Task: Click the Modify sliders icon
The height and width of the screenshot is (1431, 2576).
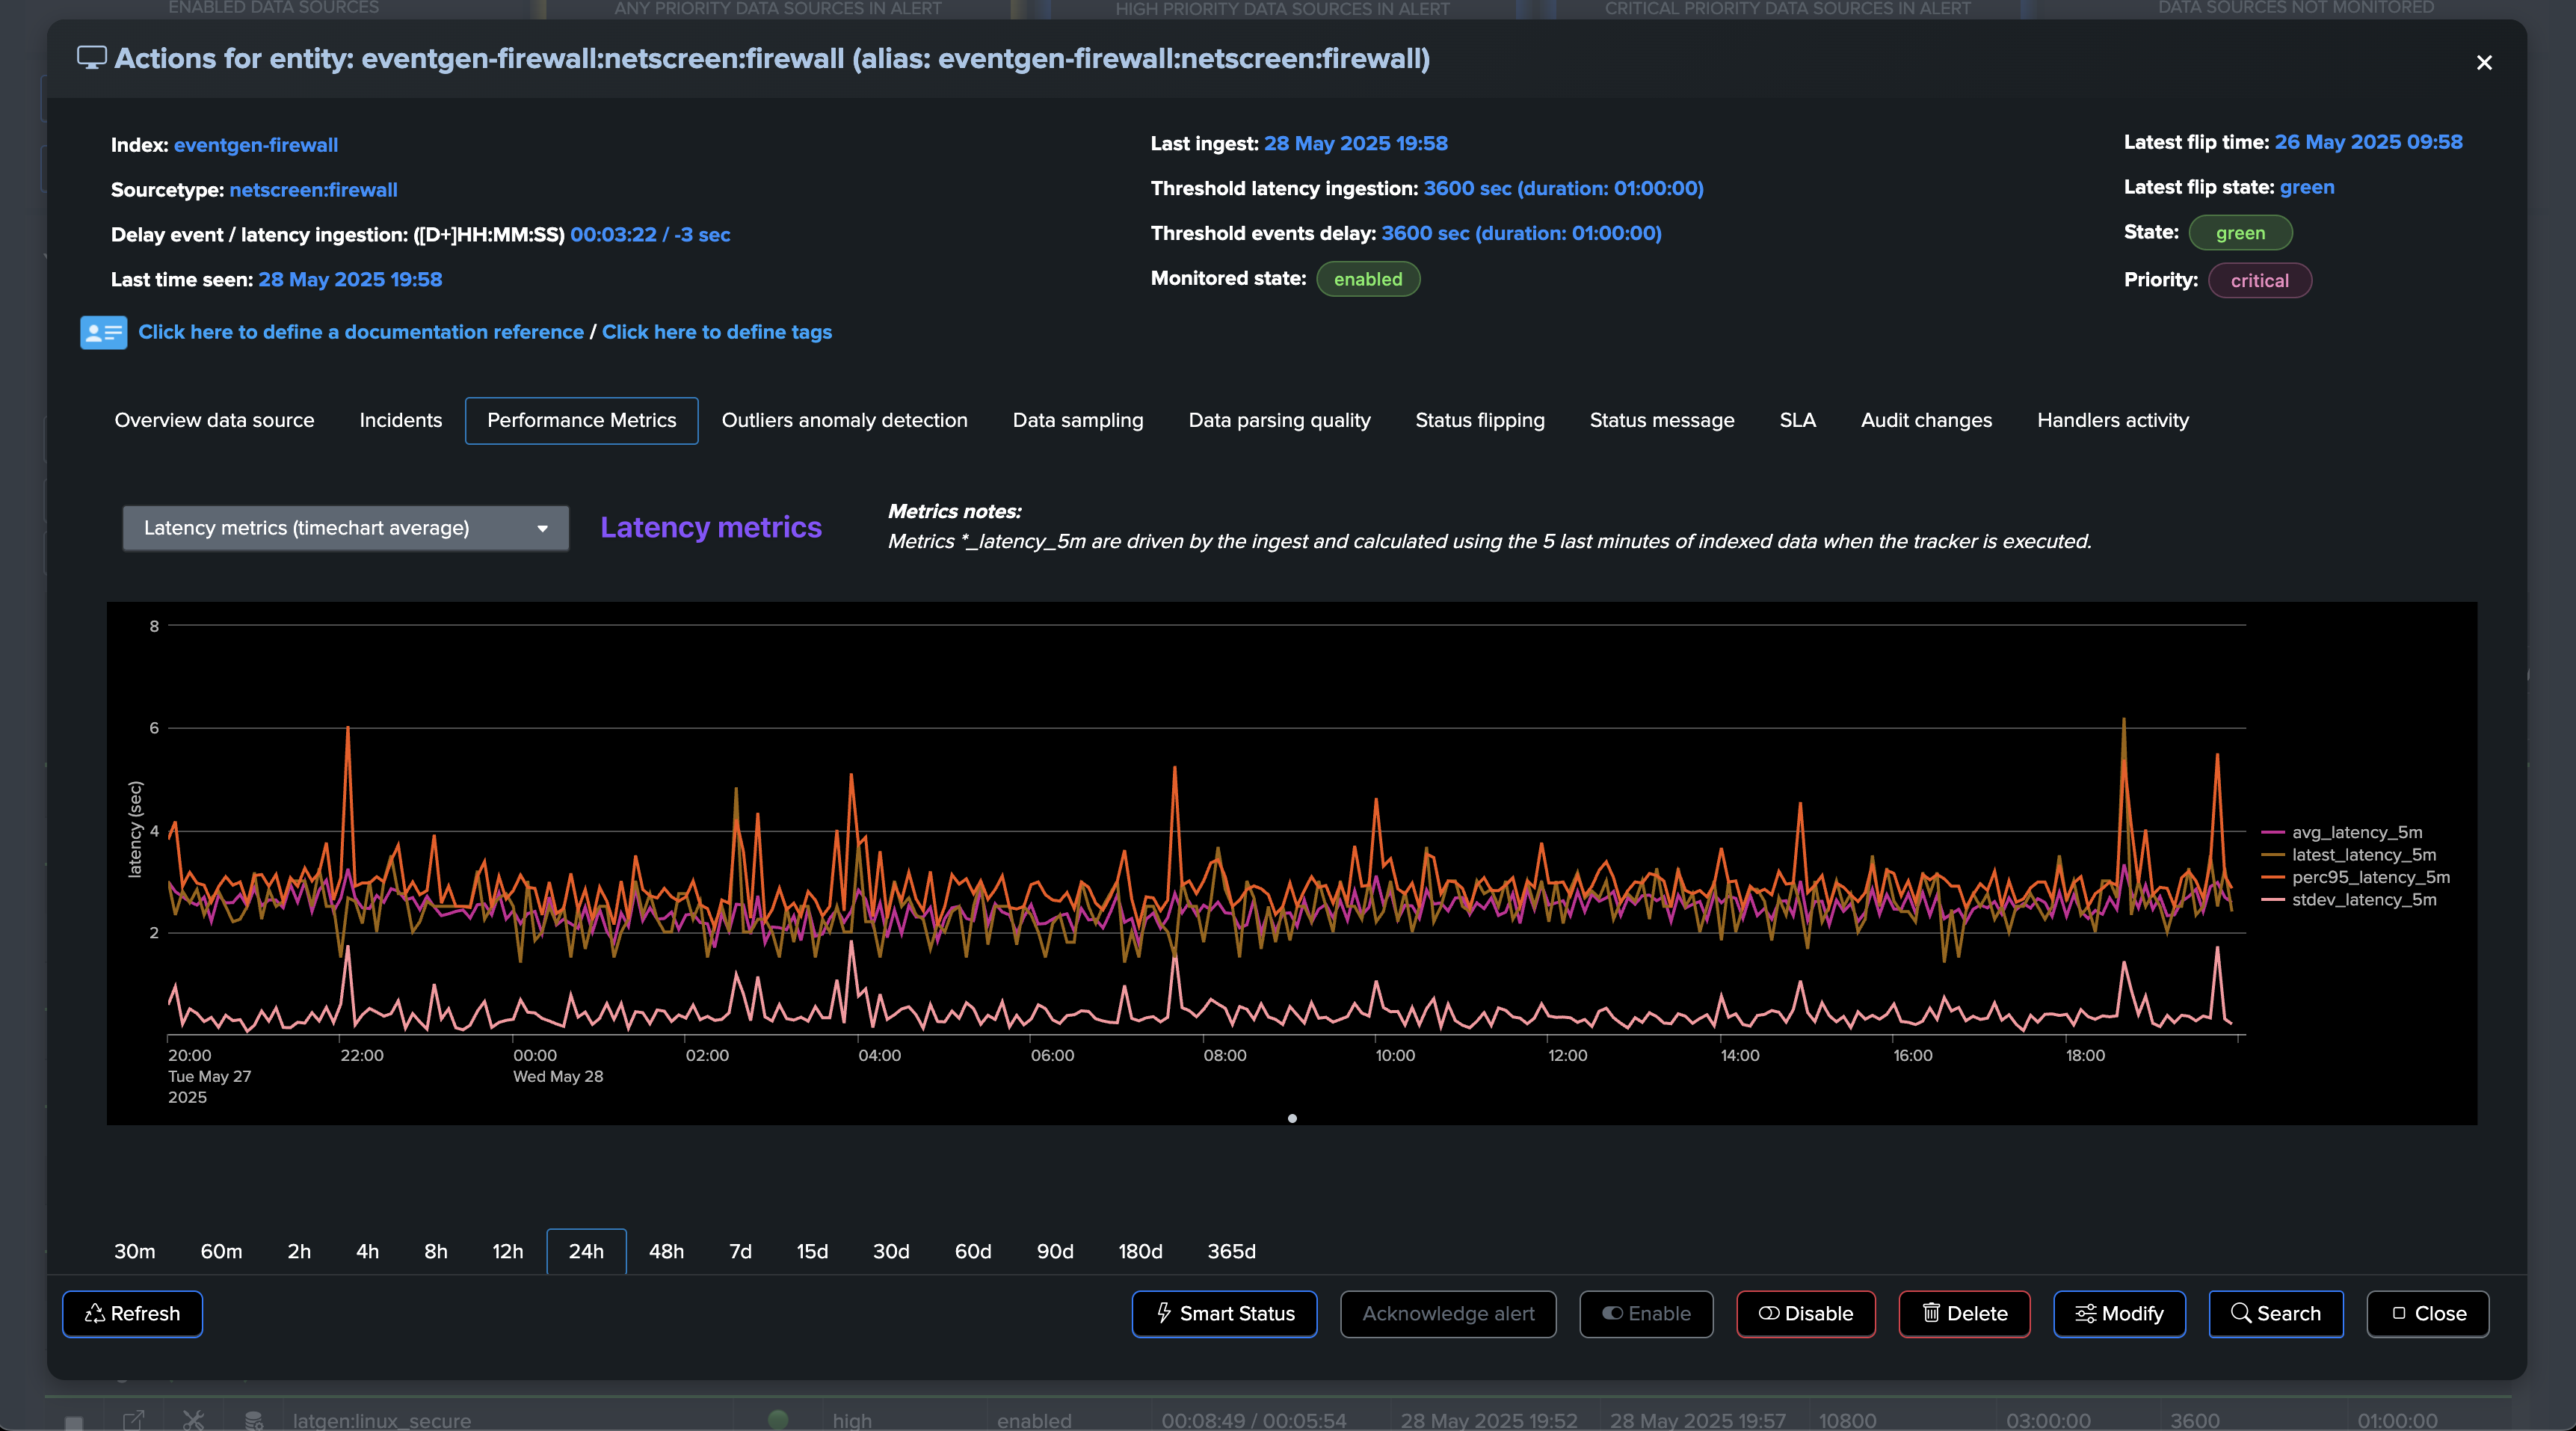Action: click(2085, 1313)
